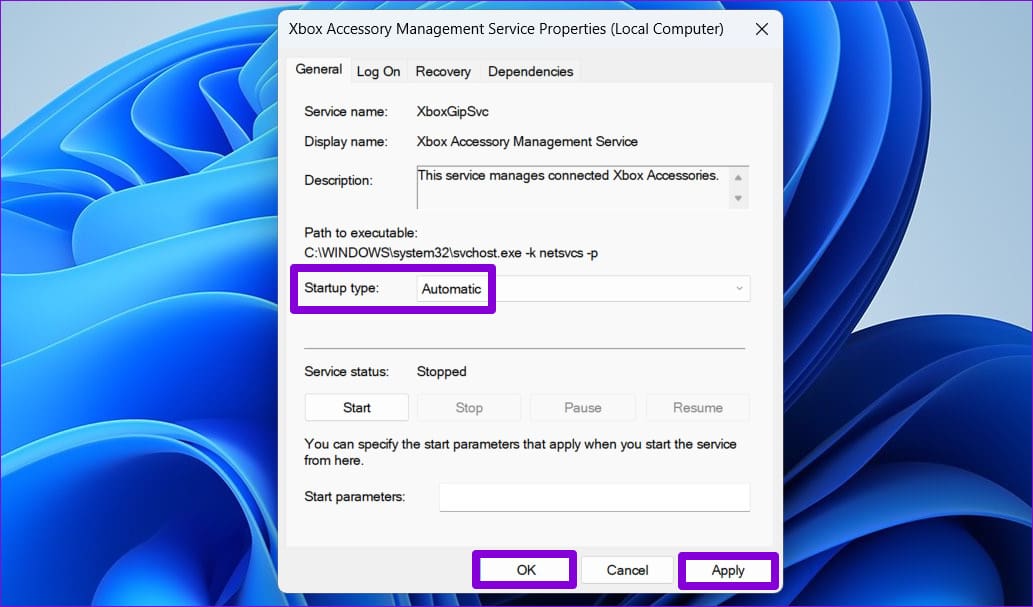Click the greyed-out Pause button
The width and height of the screenshot is (1033, 607).
pos(582,407)
